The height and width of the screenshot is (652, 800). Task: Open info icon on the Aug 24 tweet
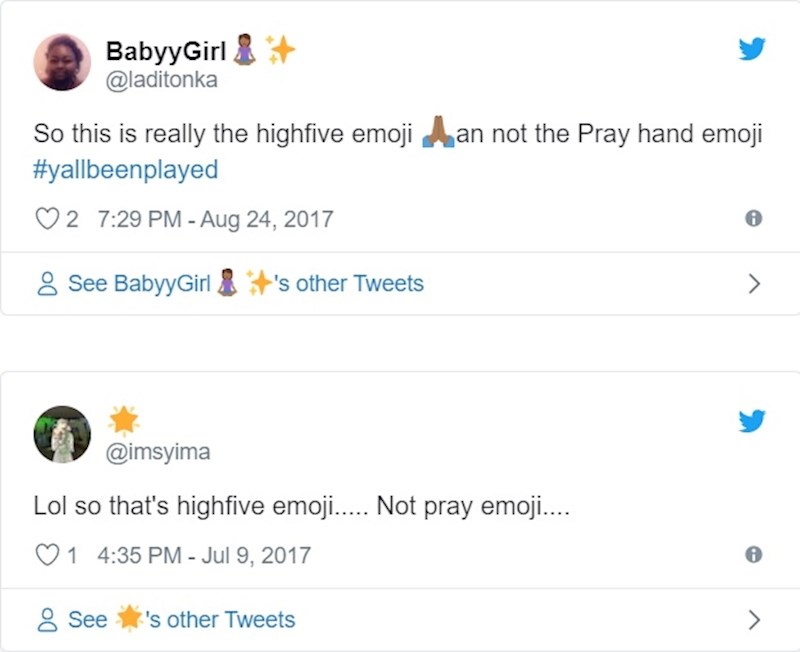(x=754, y=219)
